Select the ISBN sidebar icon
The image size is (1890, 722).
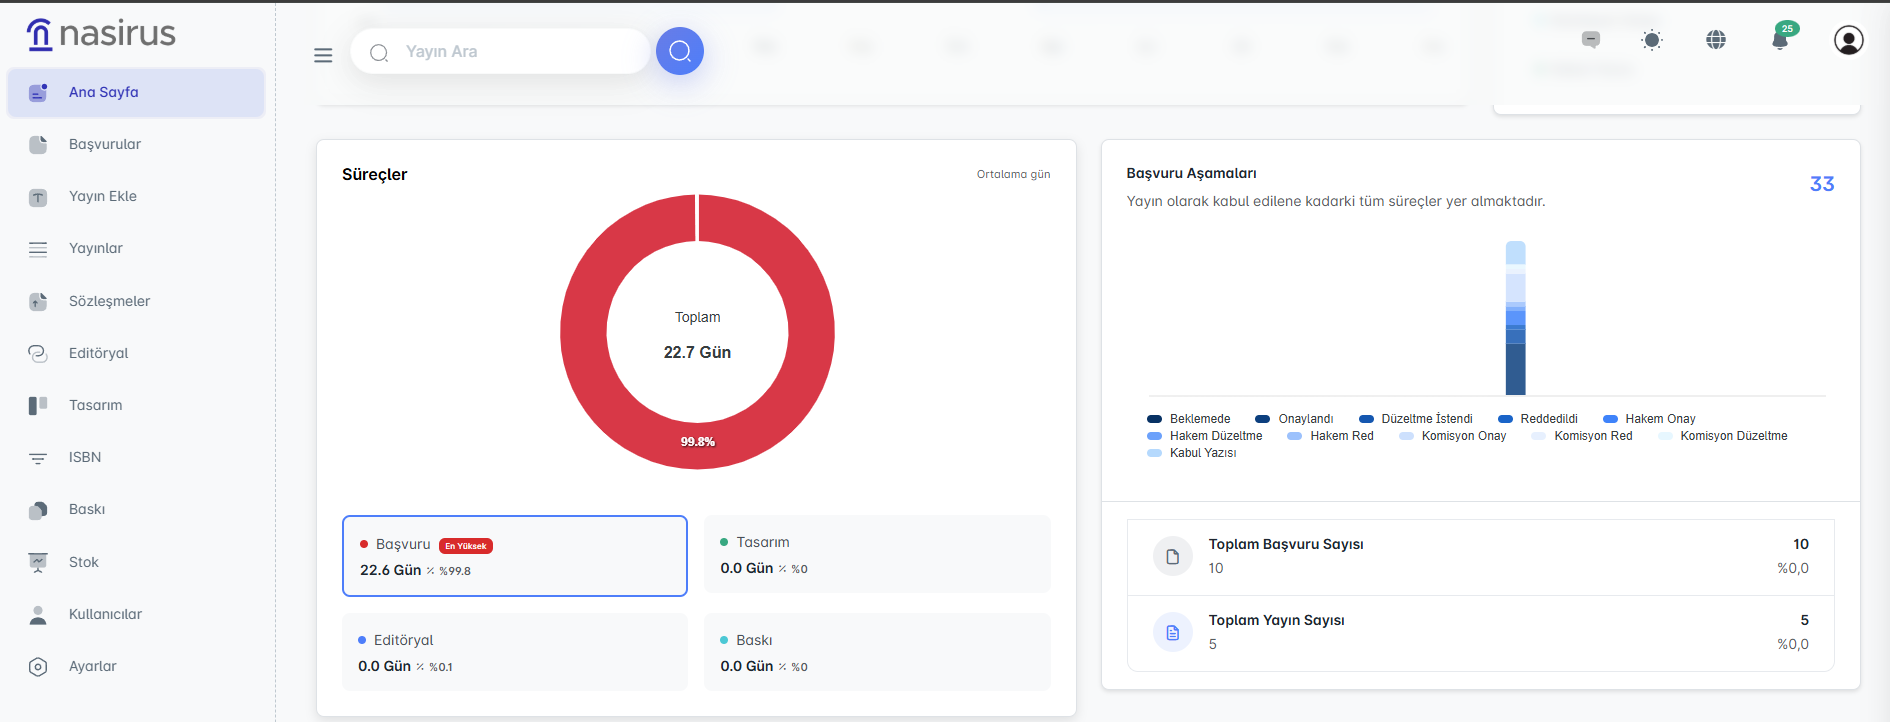click(38, 458)
